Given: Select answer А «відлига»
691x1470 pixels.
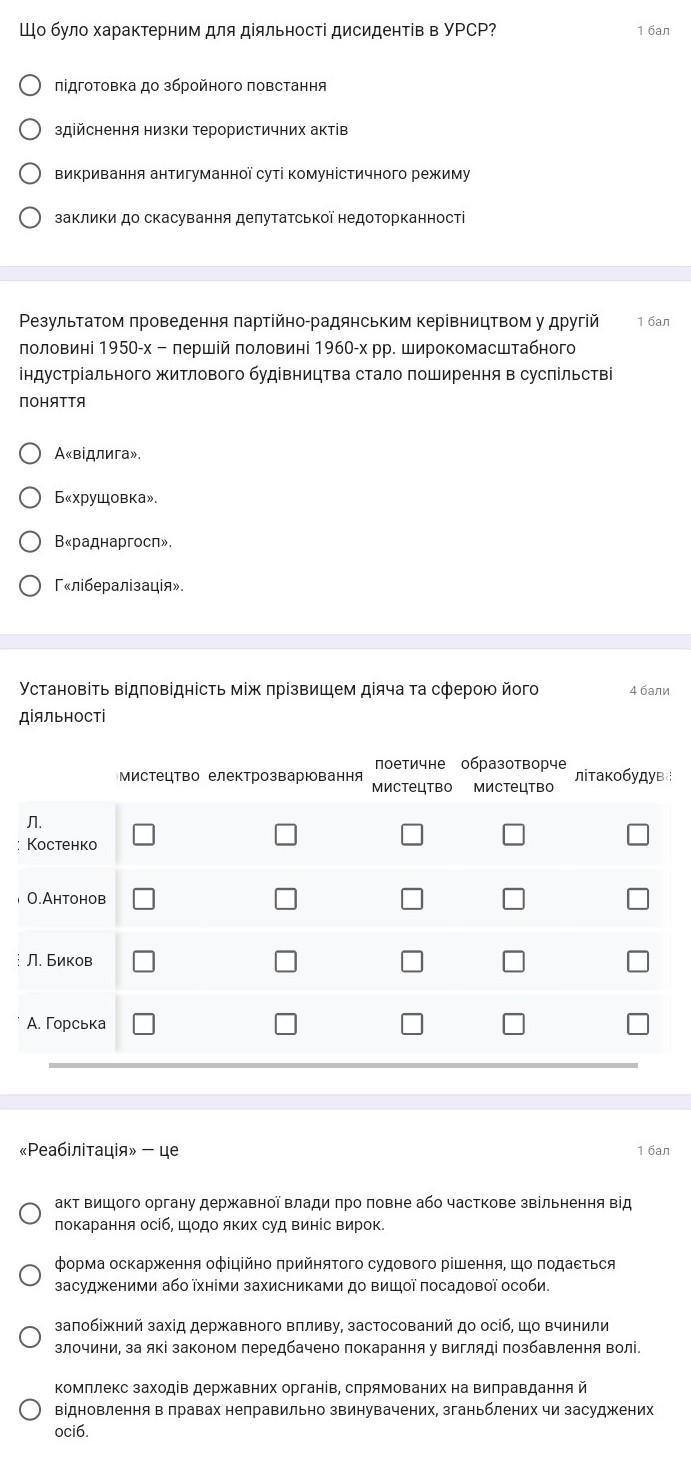Looking at the screenshot, I should pyautogui.click(x=31, y=454).
